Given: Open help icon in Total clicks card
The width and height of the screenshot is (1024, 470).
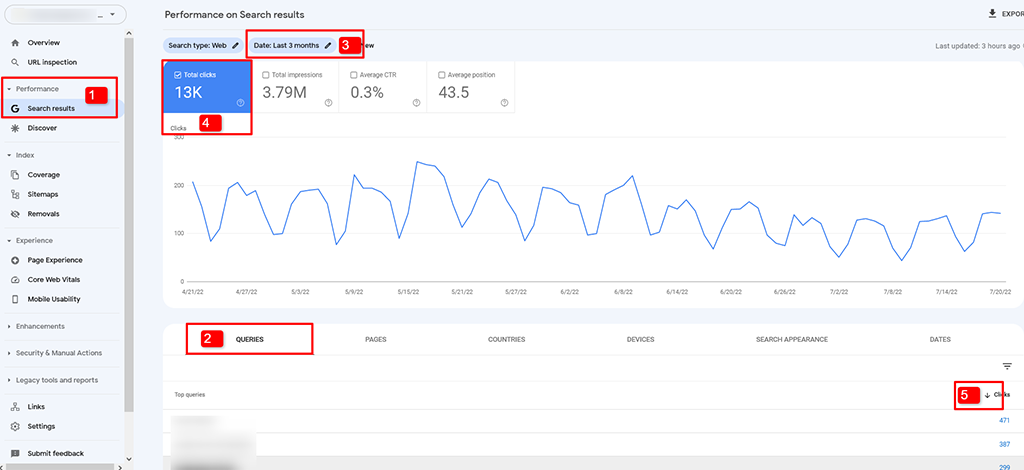Looking at the screenshot, I should [240, 102].
